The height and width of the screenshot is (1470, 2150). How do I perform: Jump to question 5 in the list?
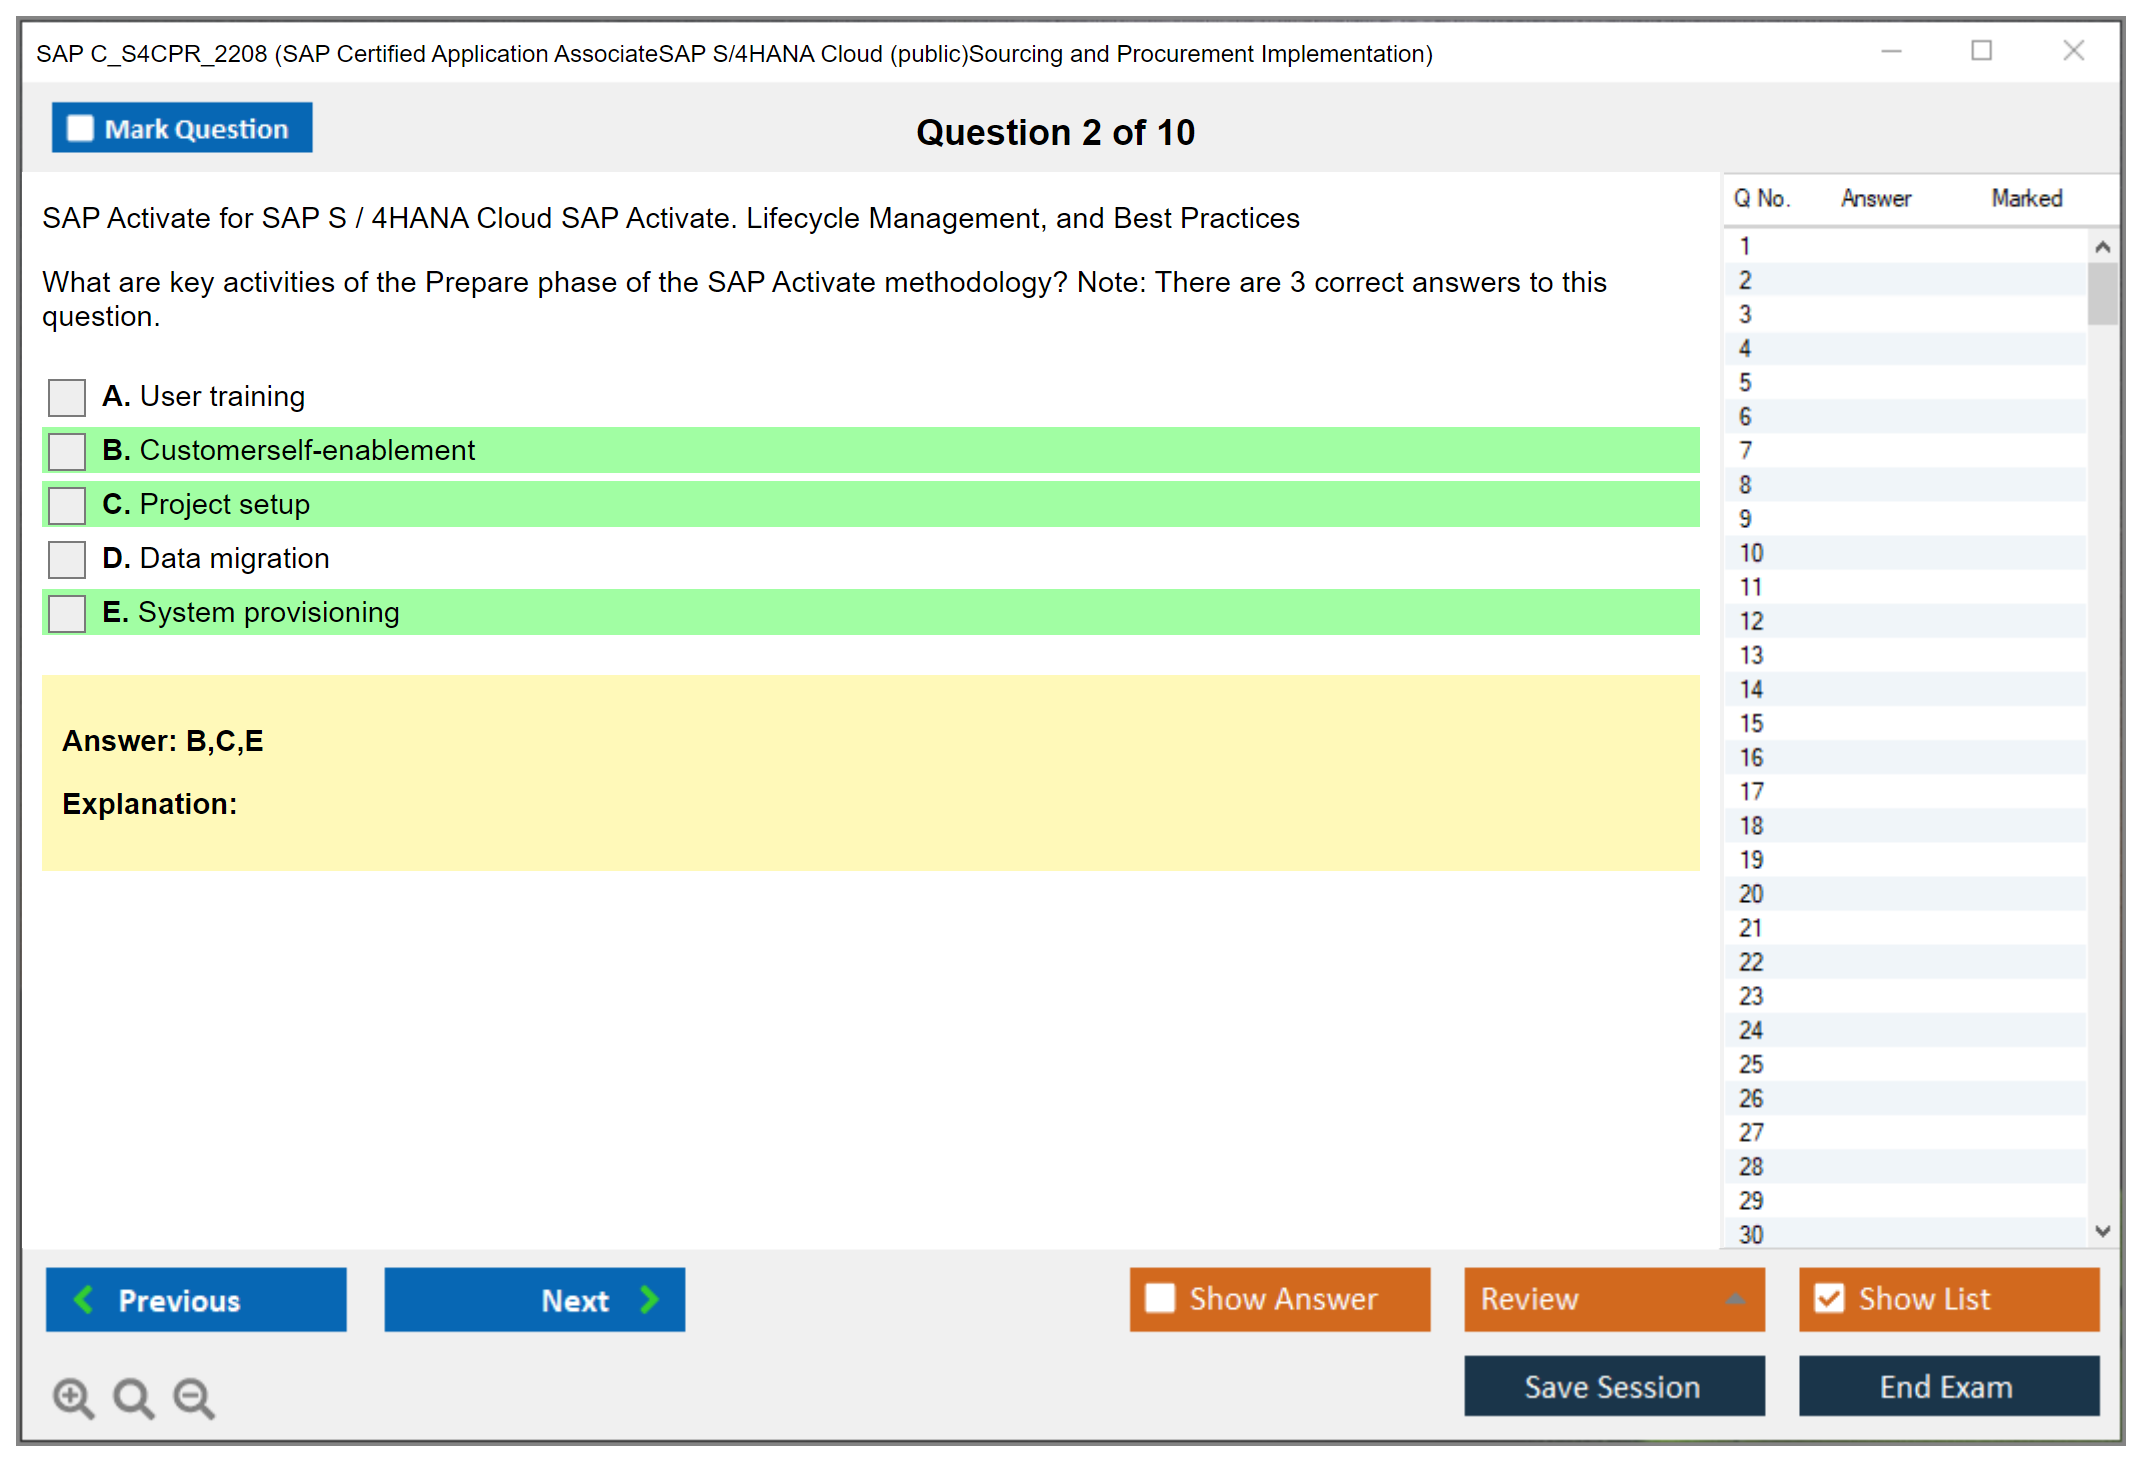[1745, 383]
